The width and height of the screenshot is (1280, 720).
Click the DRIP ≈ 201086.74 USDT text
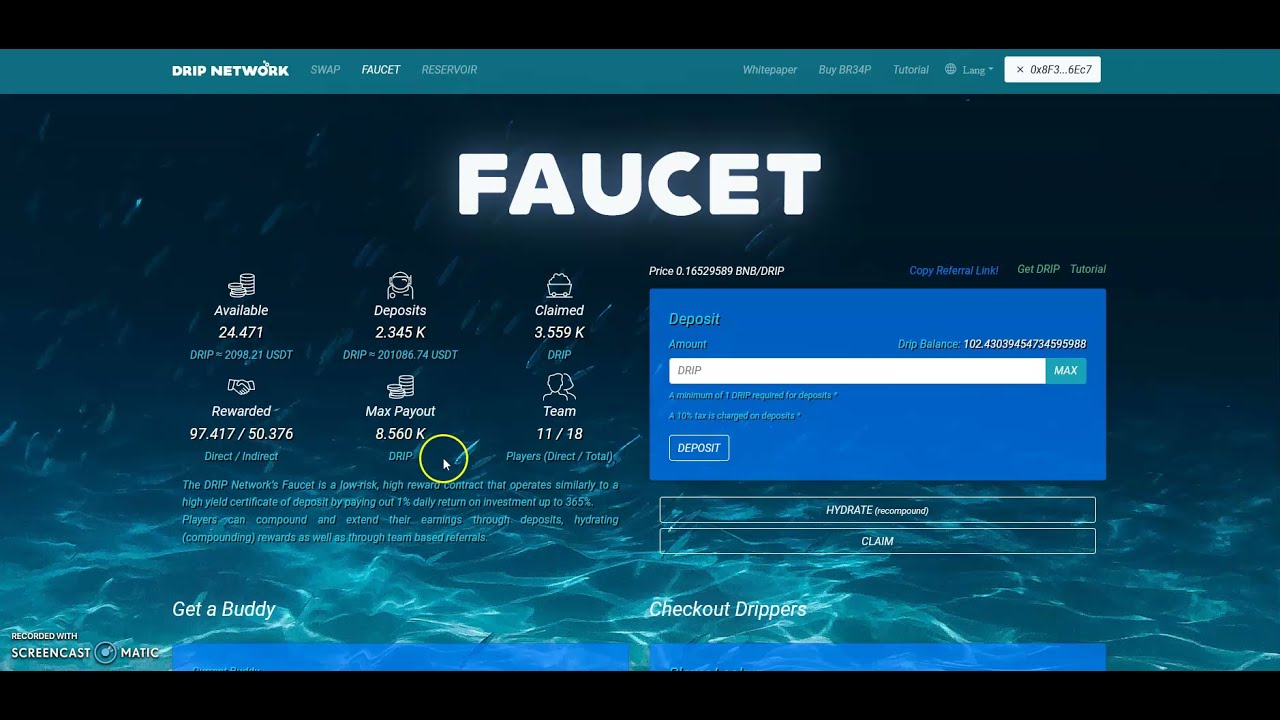tap(400, 355)
